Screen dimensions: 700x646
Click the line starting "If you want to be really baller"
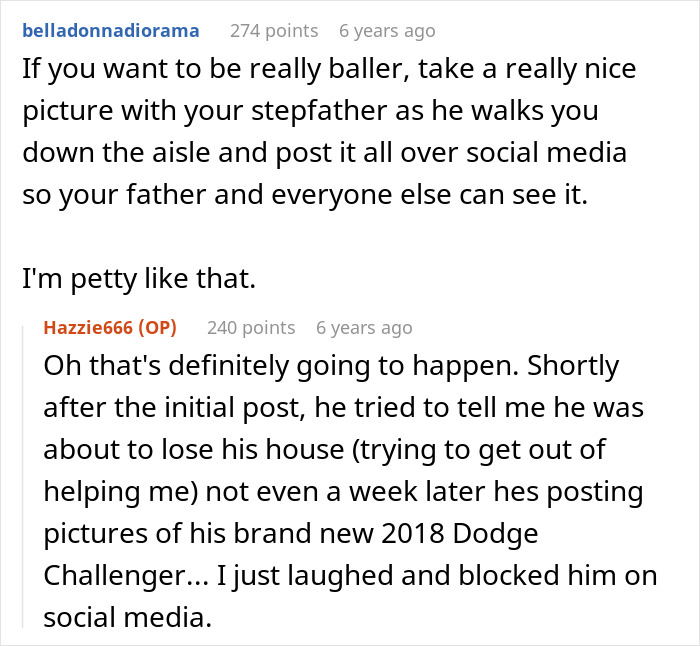(328, 71)
